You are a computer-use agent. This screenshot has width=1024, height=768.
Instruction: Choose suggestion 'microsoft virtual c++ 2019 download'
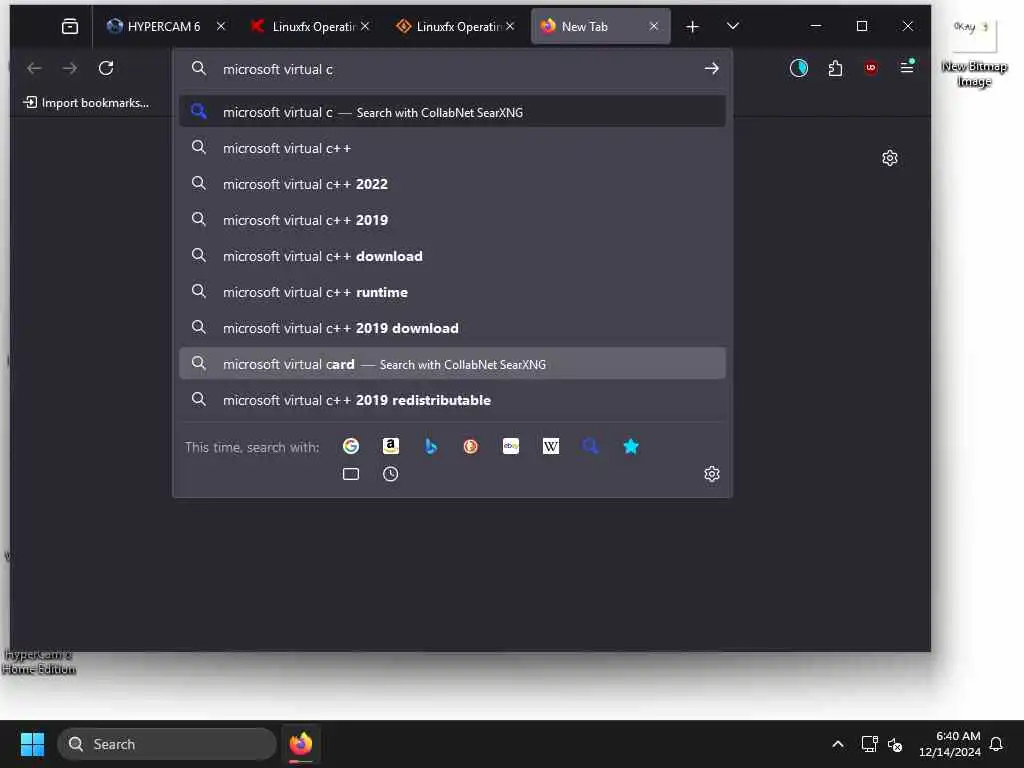pos(453,328)
